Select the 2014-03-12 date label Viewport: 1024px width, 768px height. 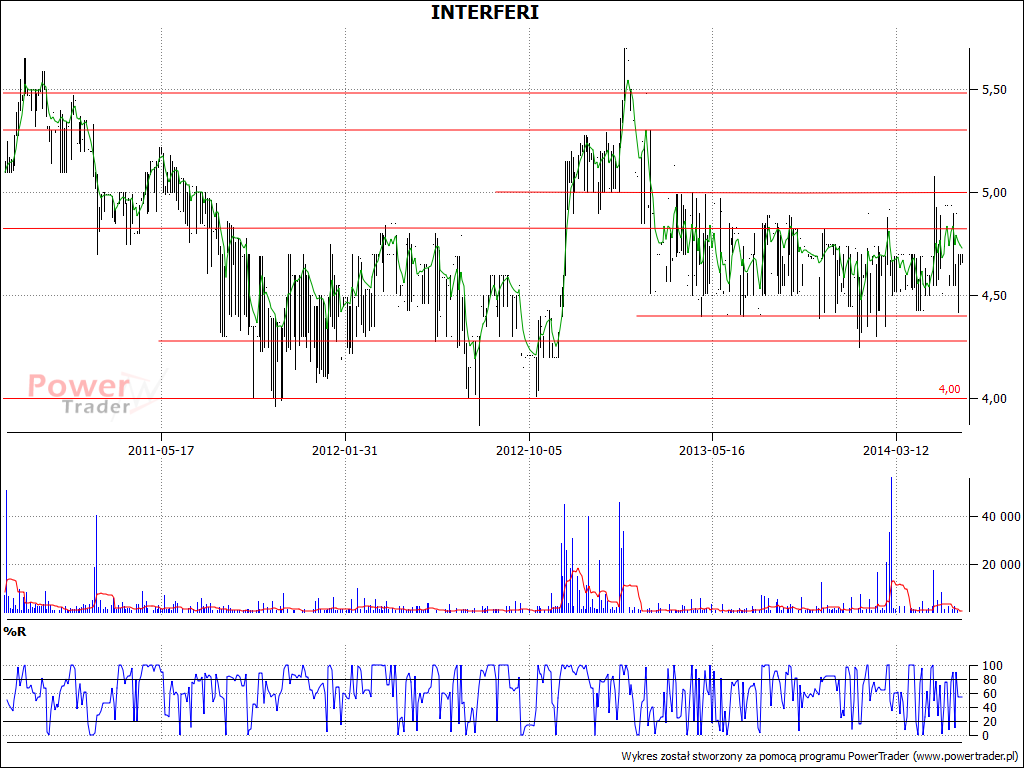pos(896,450)
